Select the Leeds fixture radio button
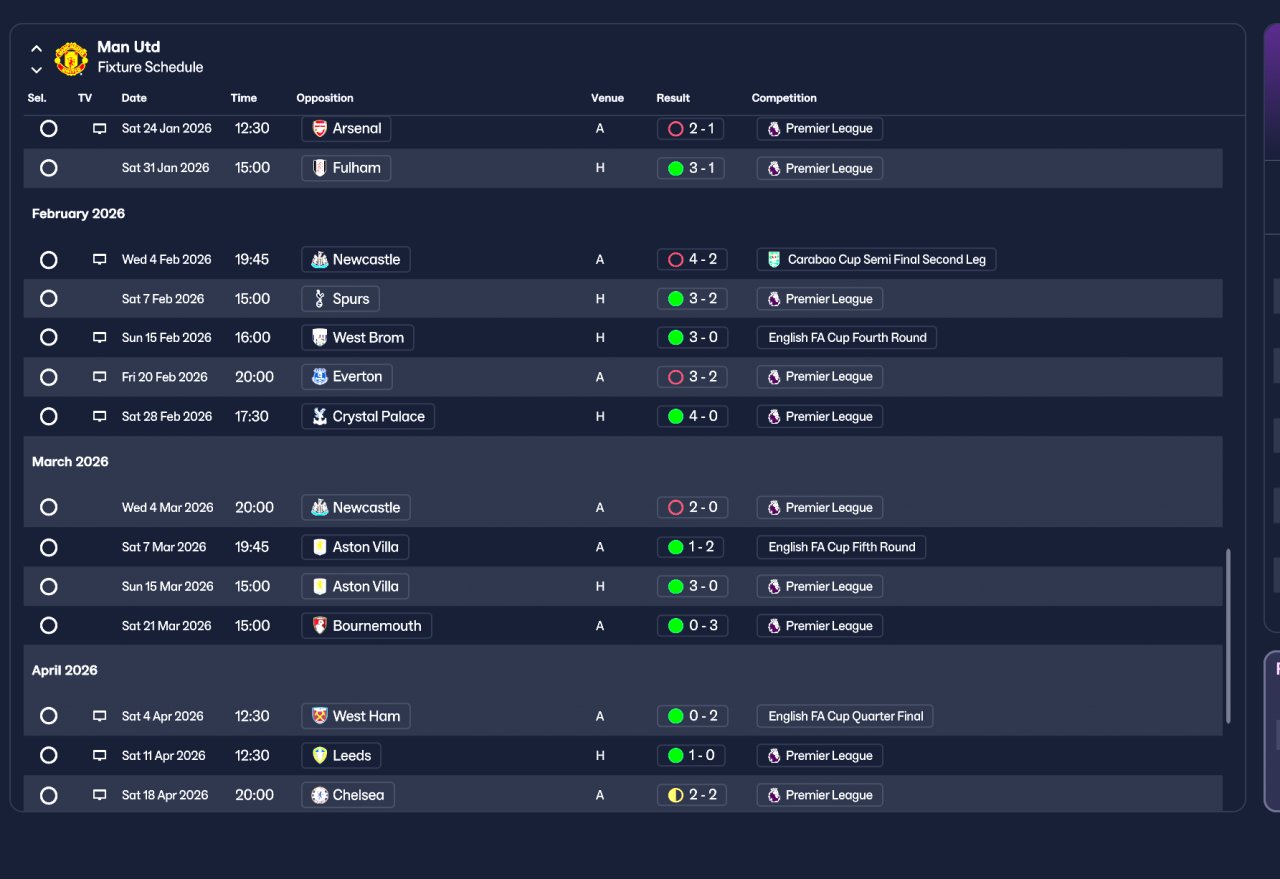Viewport: 1280px width, 879px height. (48, 756)
